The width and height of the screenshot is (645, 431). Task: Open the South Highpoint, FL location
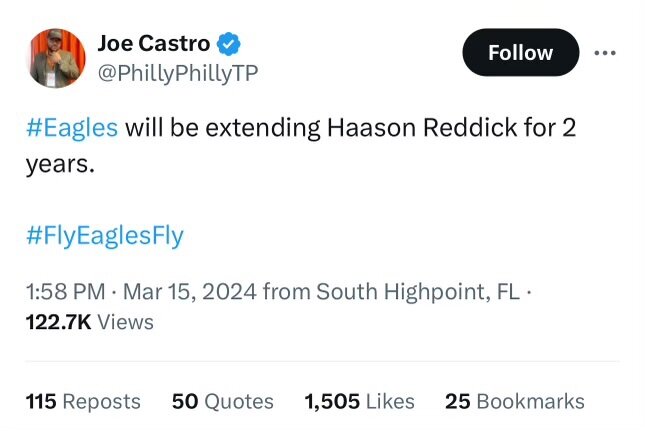(418, 292)
